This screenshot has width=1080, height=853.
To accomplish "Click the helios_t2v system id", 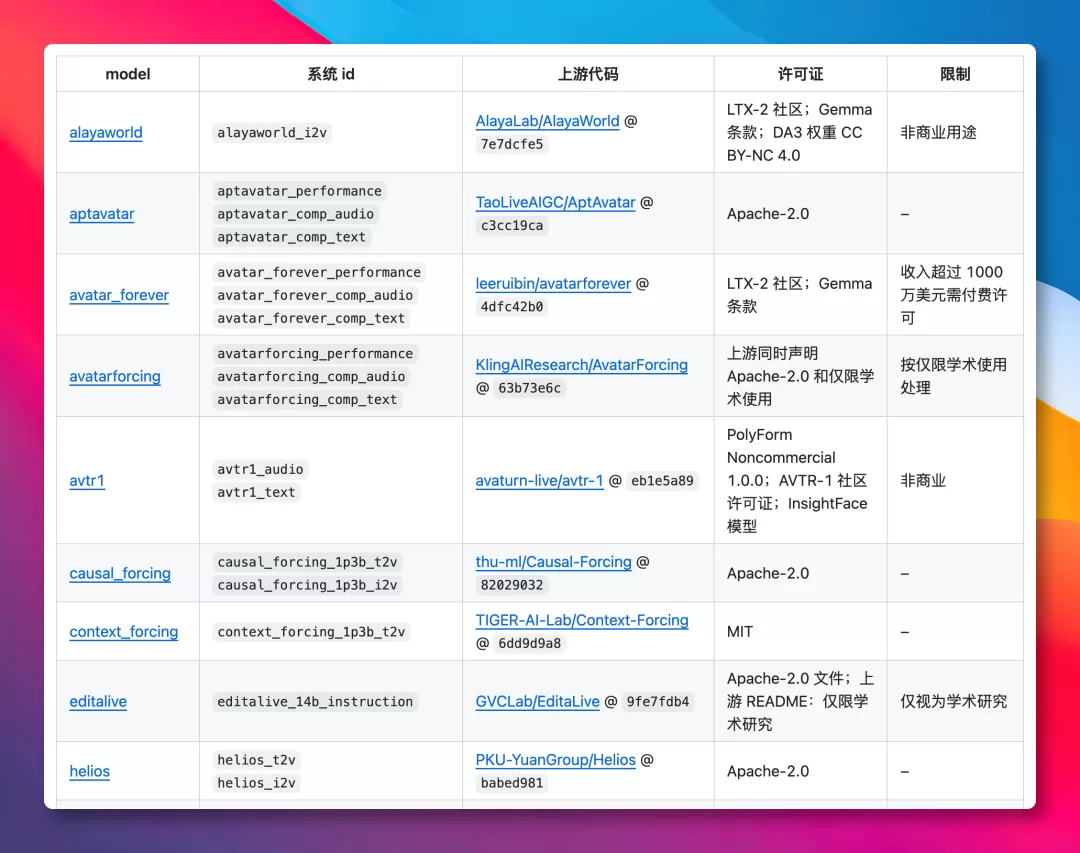I will tap(256, 760).
